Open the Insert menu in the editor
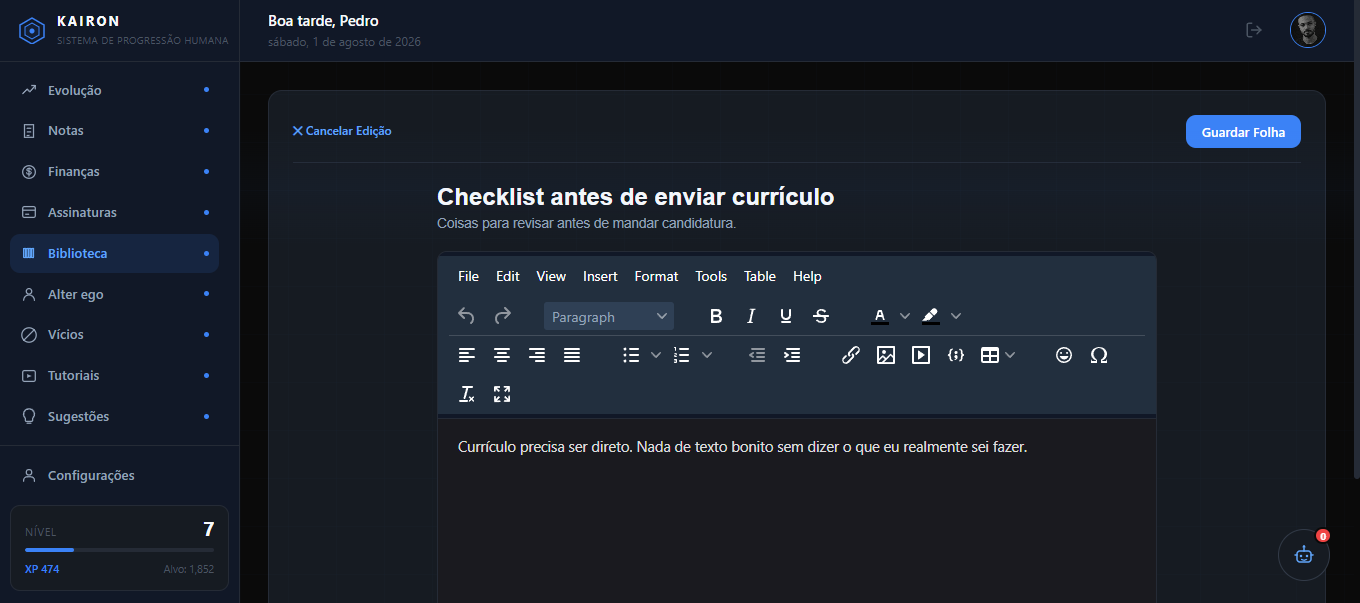Screen dimensions: 1360x603 (x=600, y=276)
